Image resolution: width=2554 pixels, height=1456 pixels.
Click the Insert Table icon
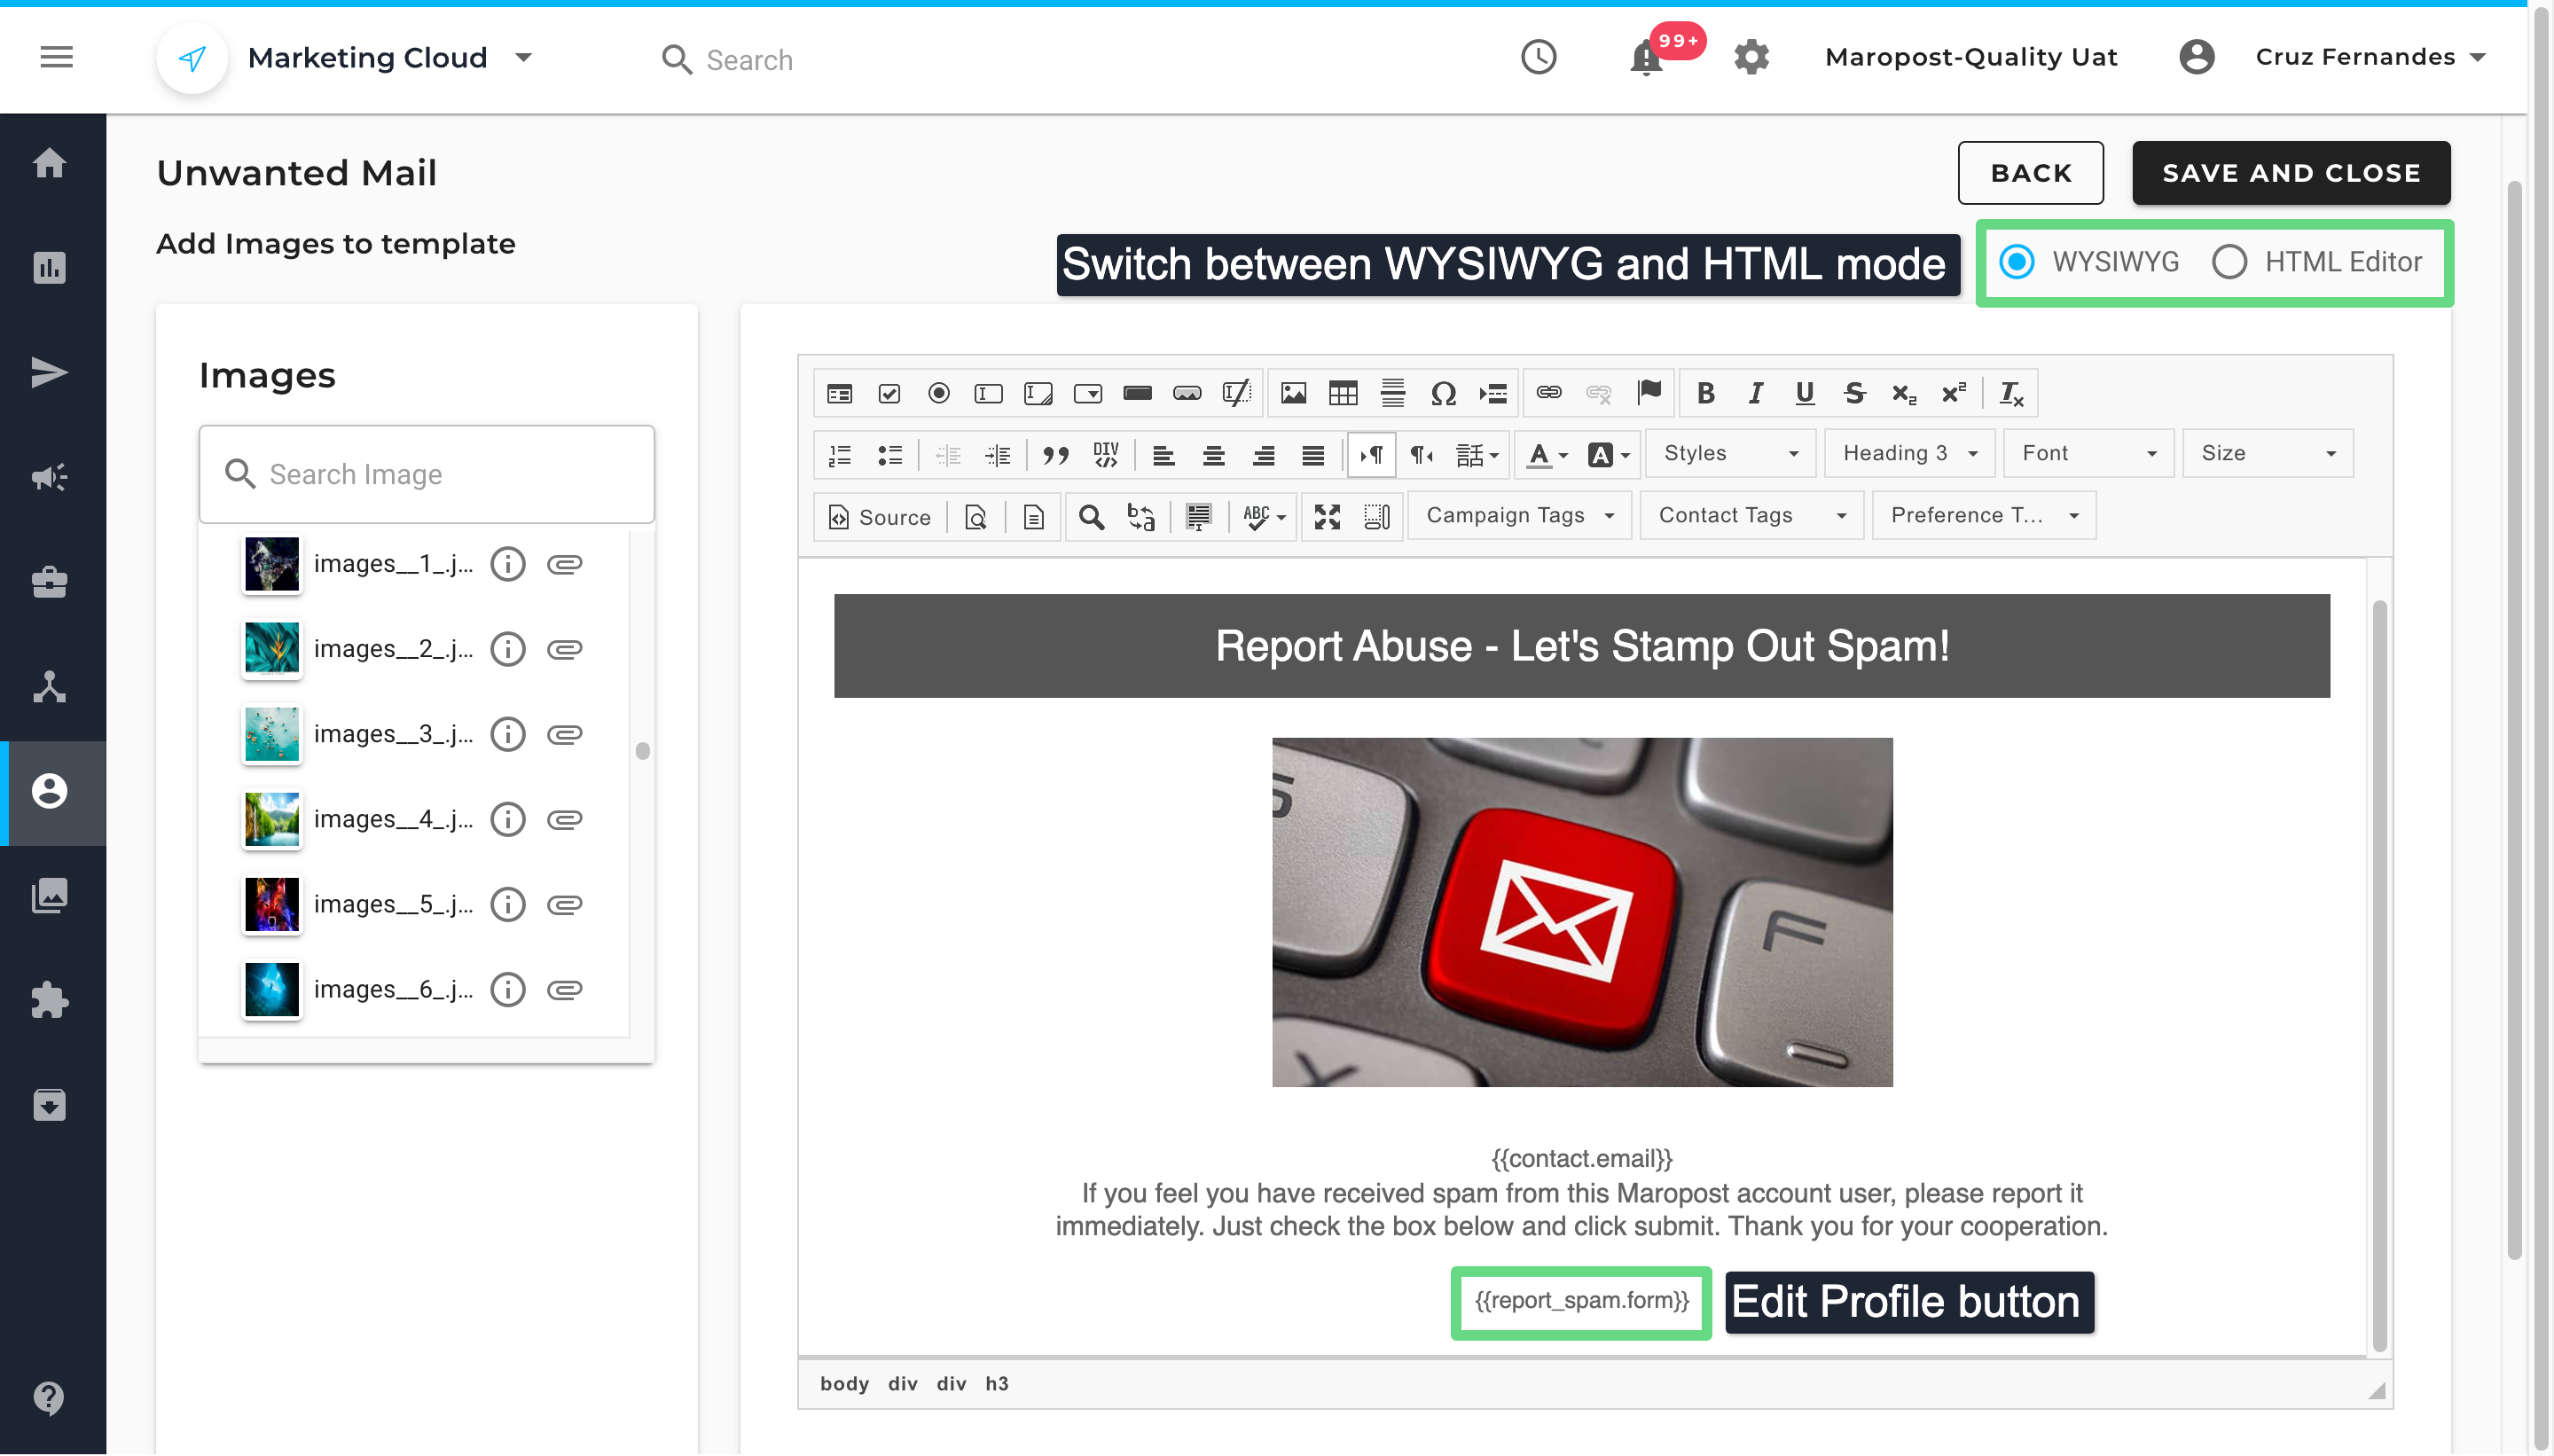pyautogui.click(x=1342, y=393)
